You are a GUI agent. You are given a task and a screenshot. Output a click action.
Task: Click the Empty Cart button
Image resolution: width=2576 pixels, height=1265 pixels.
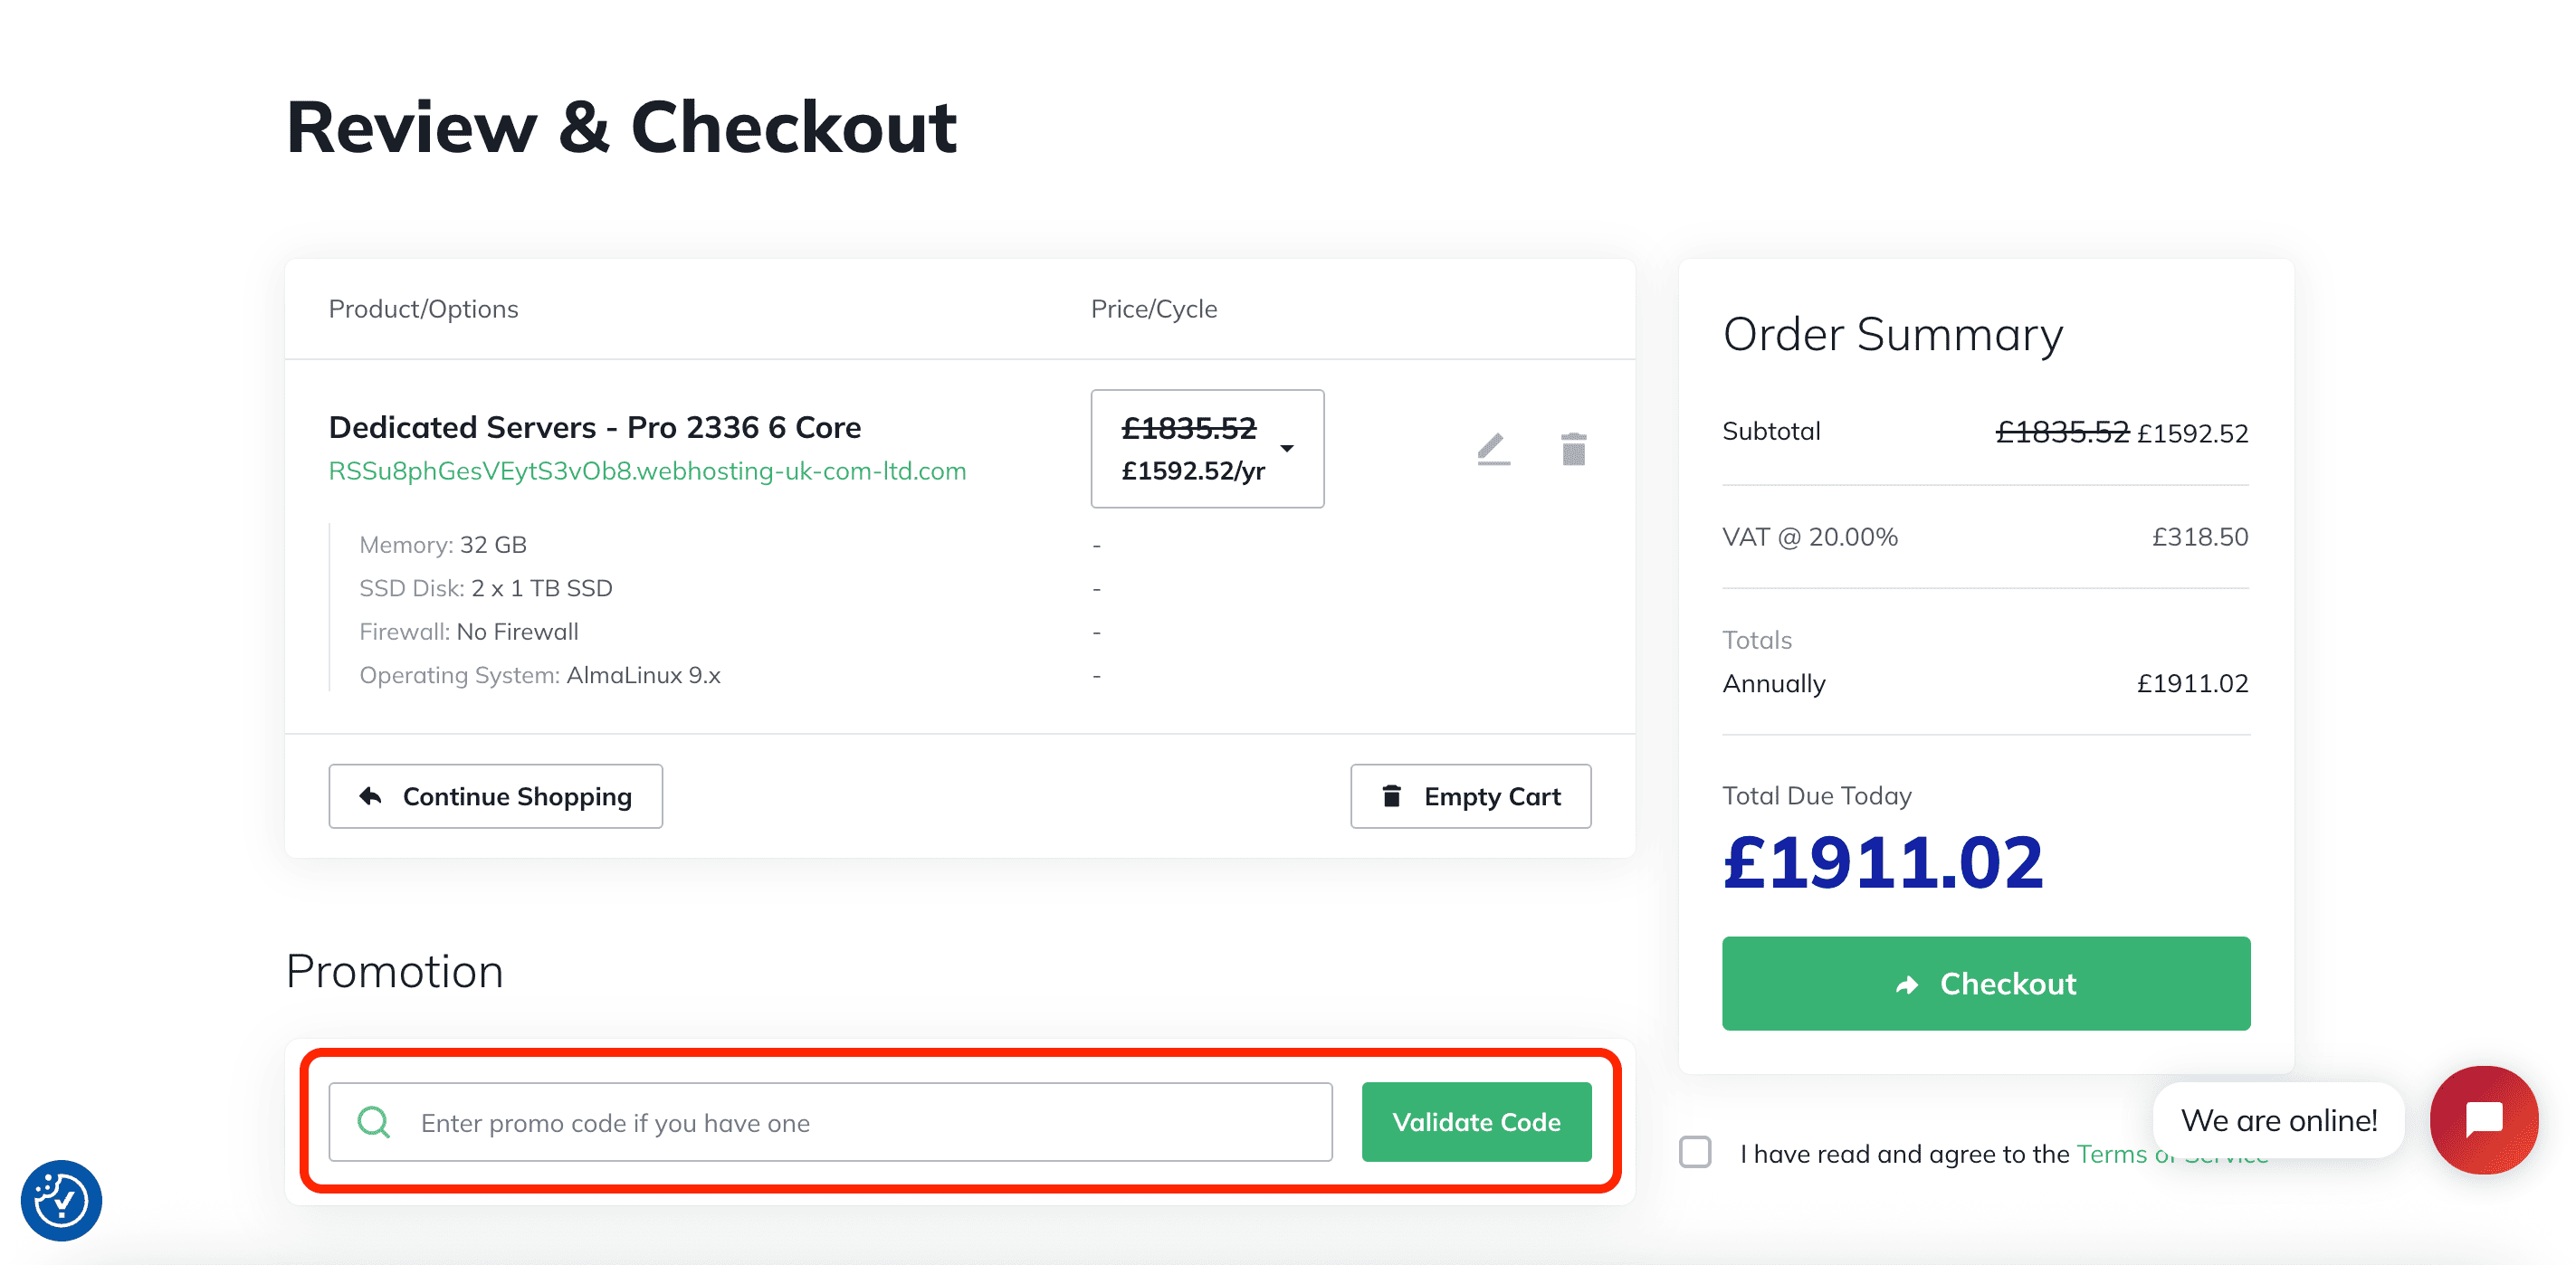pos(1470,796)
